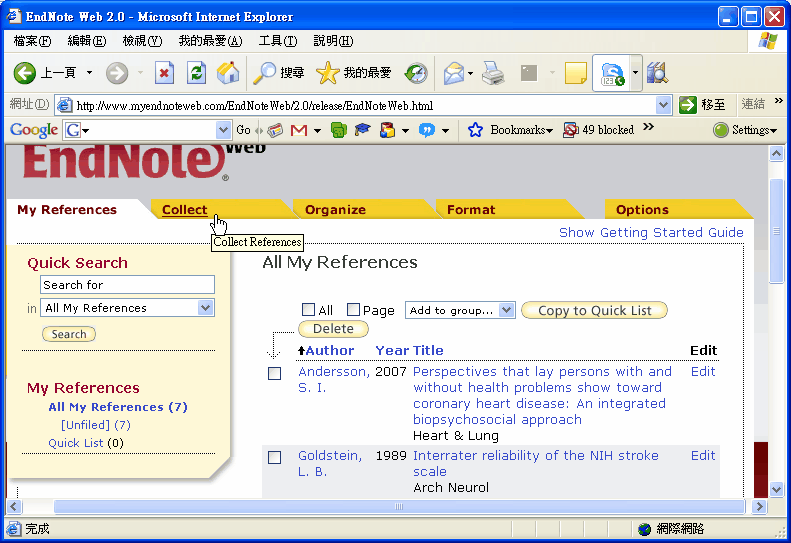The height and width of the screenshot is (543, 791).
Task: Click the Gmail icon in Google toolbar
Action: (x=298, y=130)
